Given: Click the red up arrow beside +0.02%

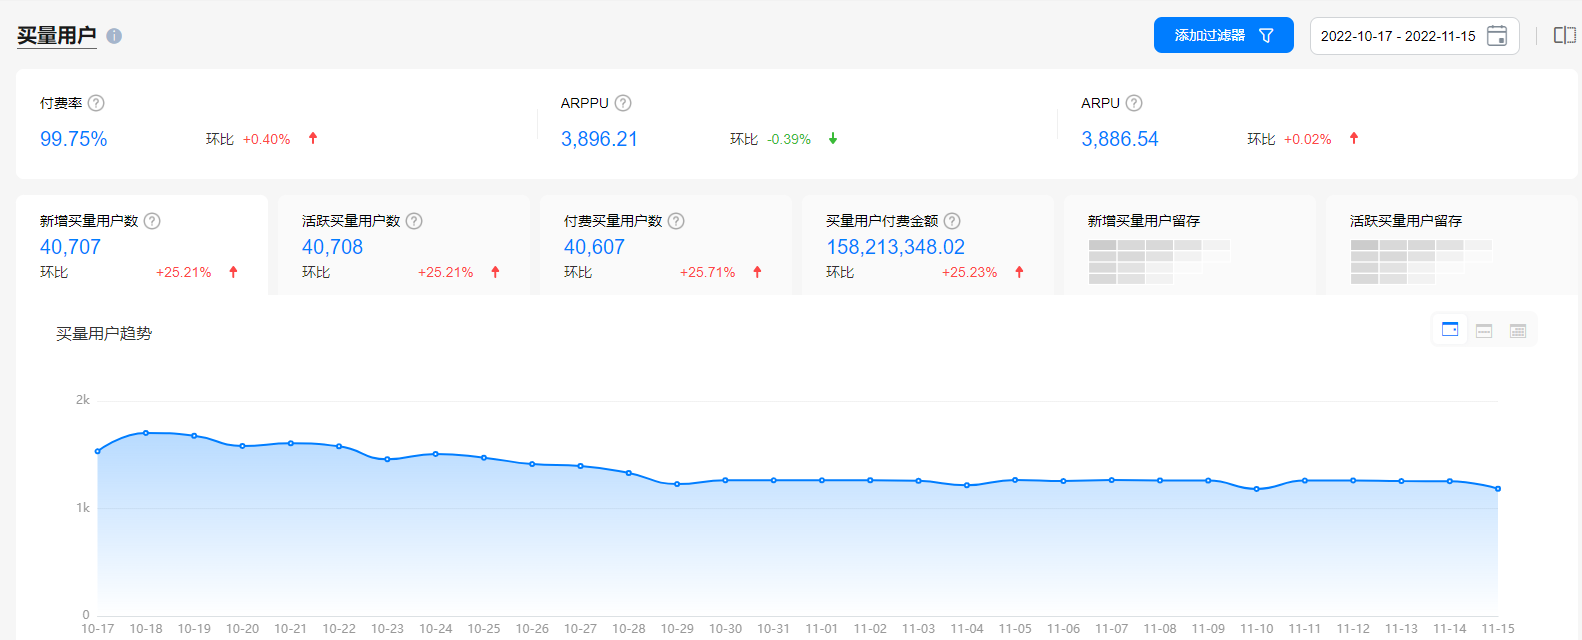Looking at the screenshot, I should pyautogui.click(x=1354, y=138).
